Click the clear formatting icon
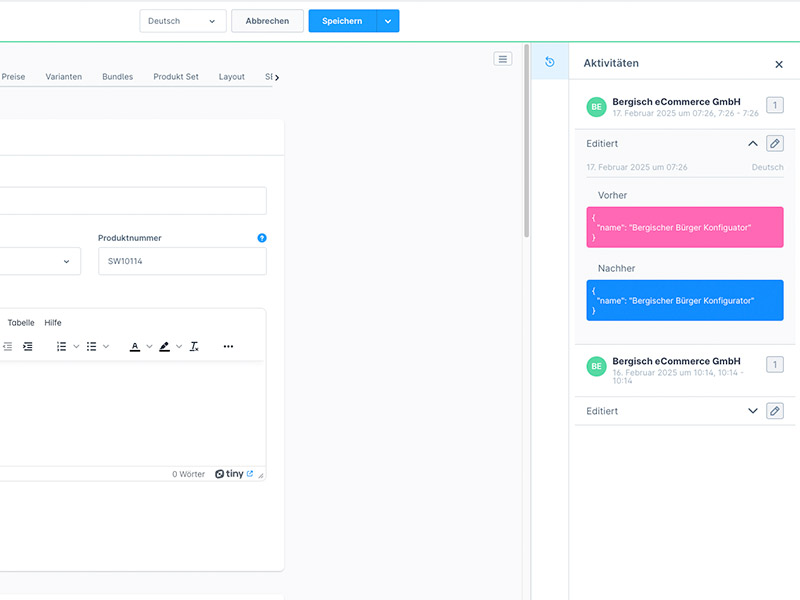This screenshot has width=800, height=600. [x=194, y=346]
